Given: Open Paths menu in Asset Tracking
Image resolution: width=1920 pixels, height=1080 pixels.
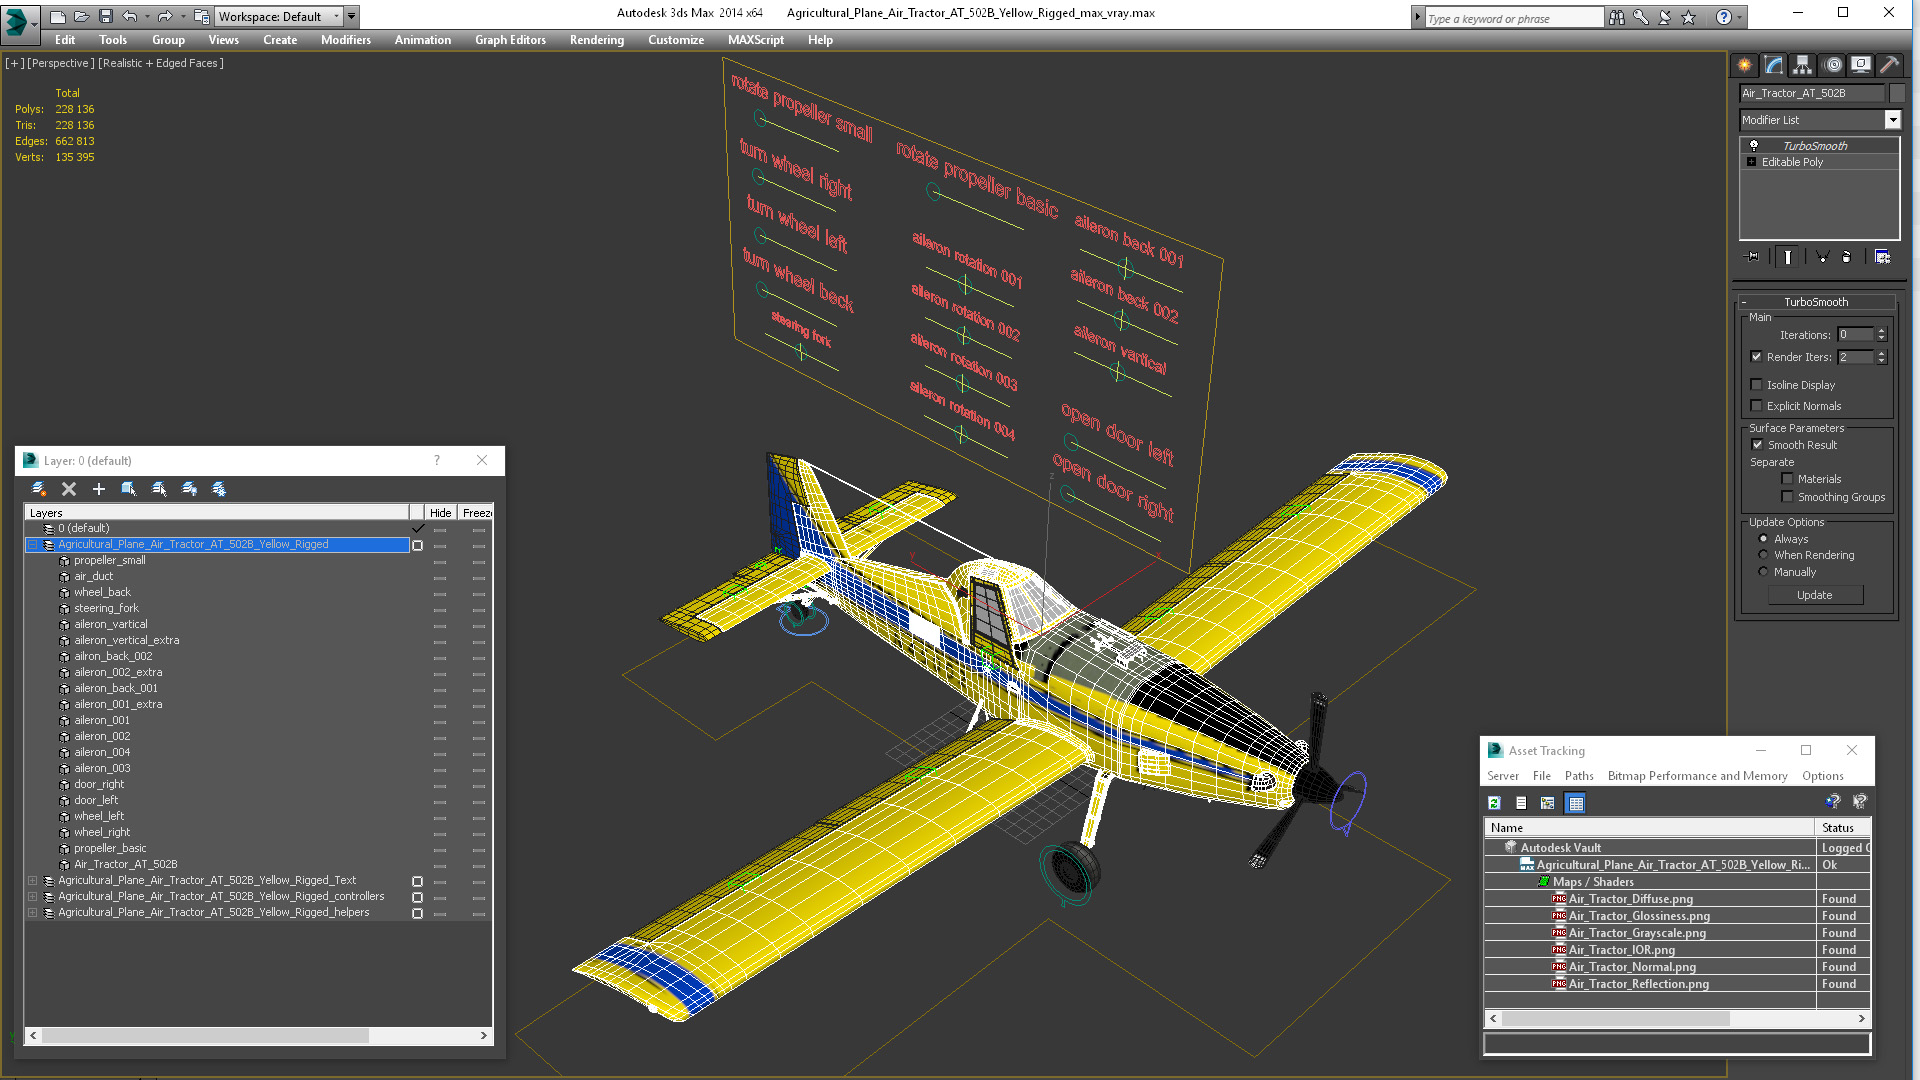Looking at the screenshot, I should [1579, 776].
